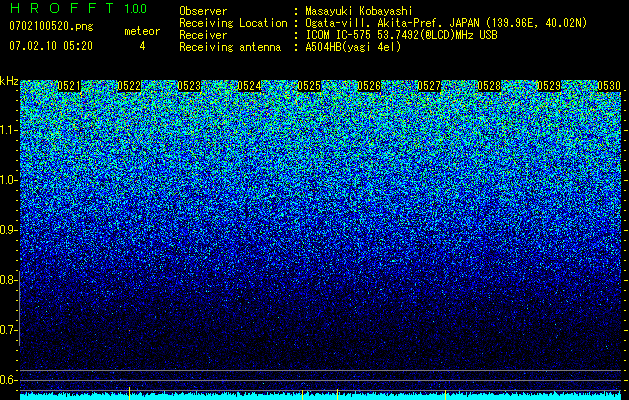Select observer name Masayuki Kobayashi

tap(359, 12)
